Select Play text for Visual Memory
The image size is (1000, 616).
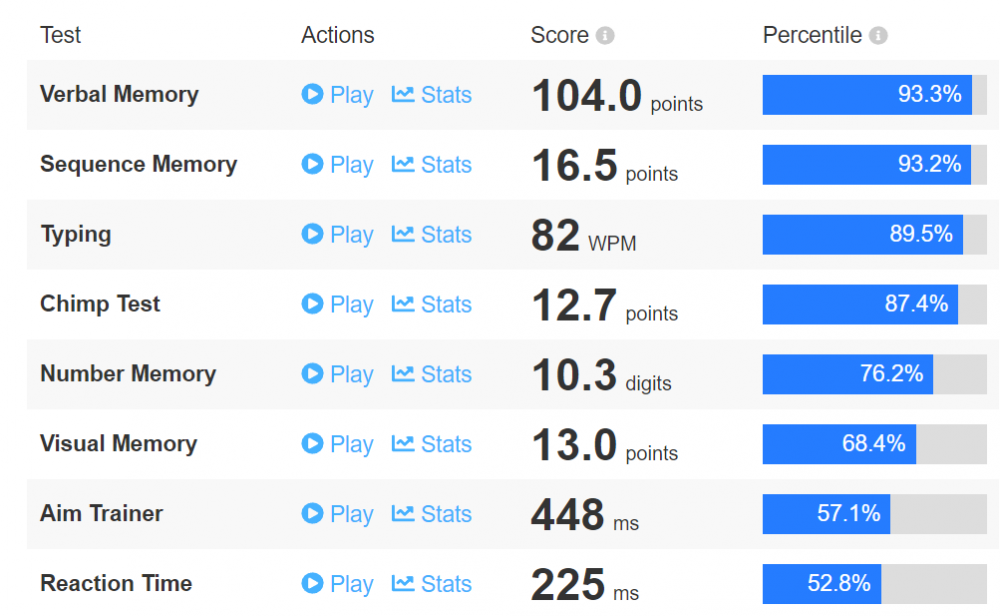click(x=351, y=444)
